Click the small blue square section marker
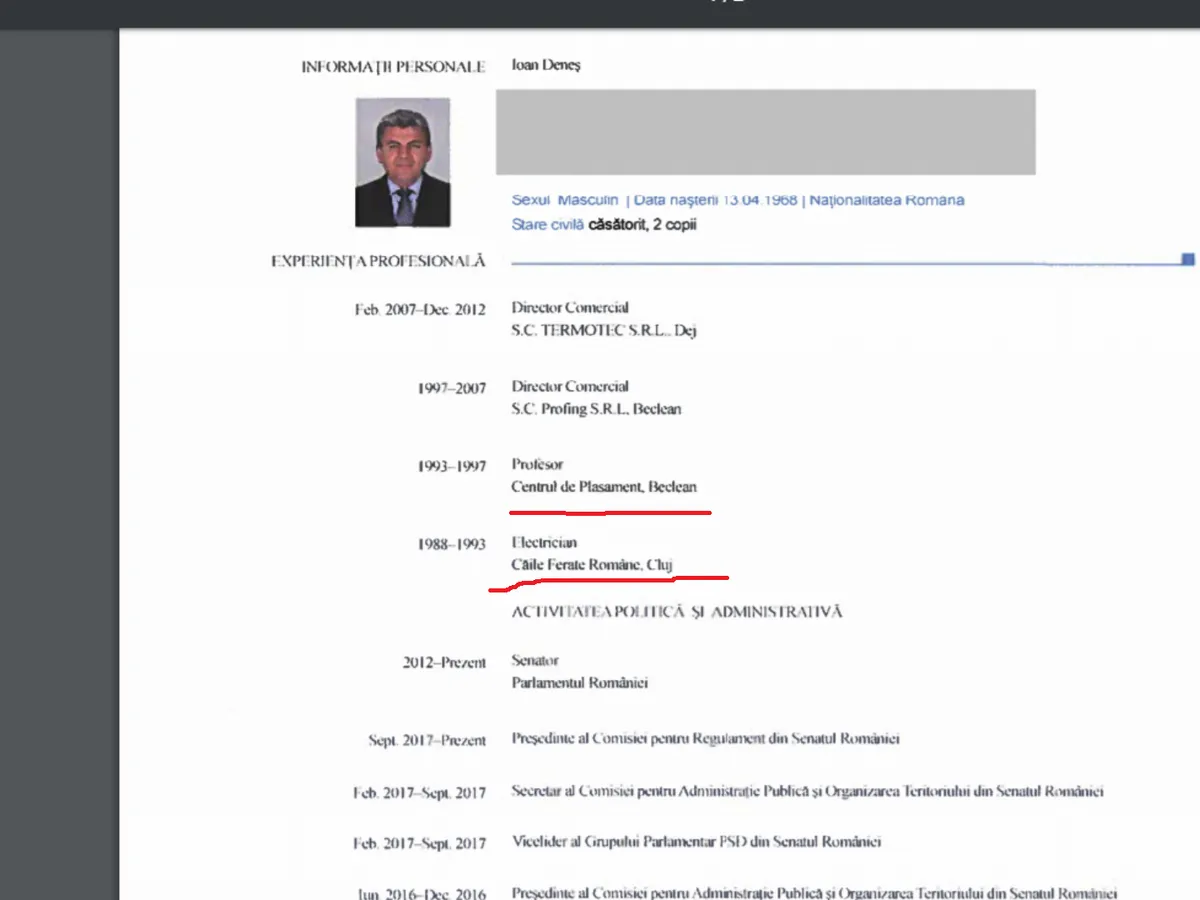Viewport: 1200px width, 900px height. pyautogui.click(x=1188, y=259)
